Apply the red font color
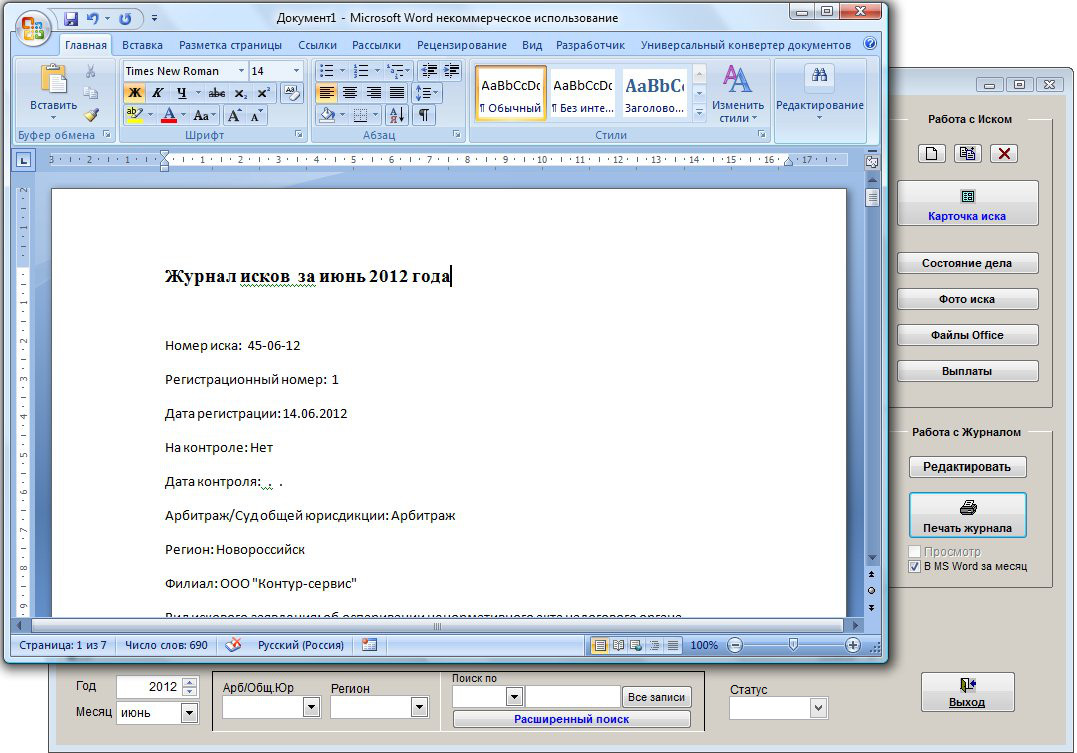The height and width of the screenshot is (753, 1077). click(169, 115)
